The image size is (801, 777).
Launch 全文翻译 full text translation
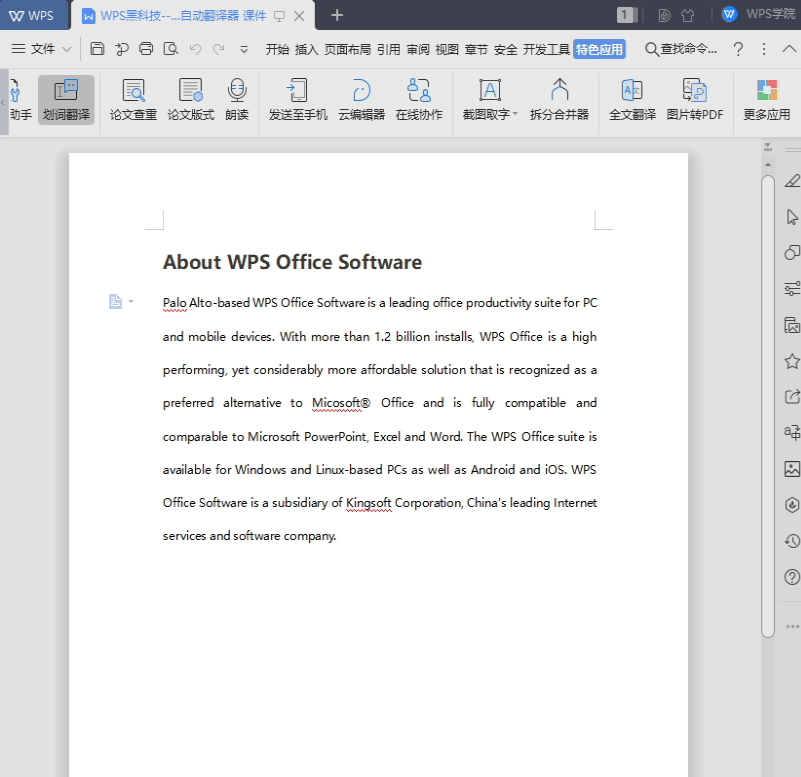[x=632, y=100]
